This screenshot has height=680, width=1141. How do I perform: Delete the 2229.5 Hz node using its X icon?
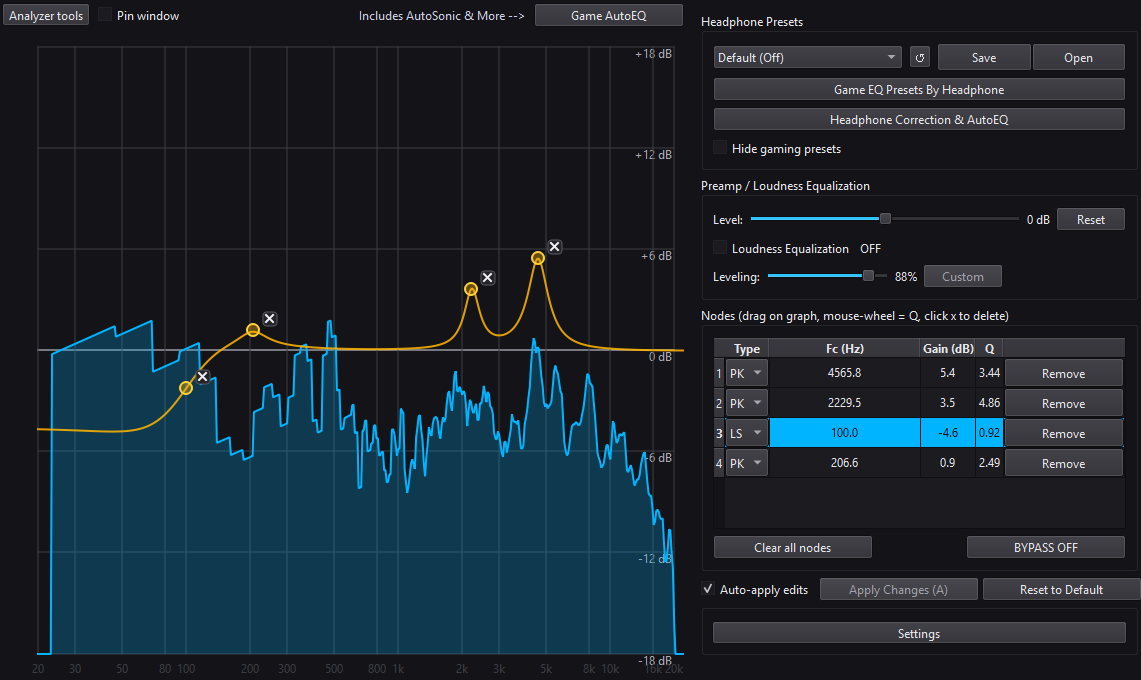[x=488, y=277]
